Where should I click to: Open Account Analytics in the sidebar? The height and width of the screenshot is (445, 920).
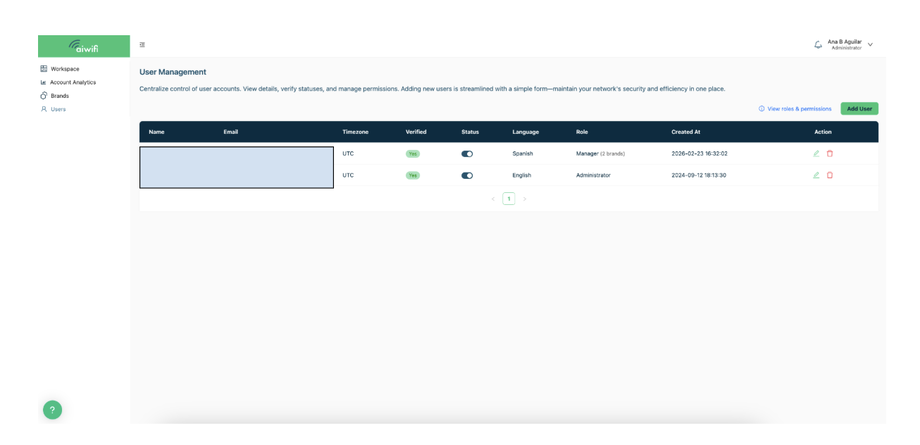(x=73, y=82)
